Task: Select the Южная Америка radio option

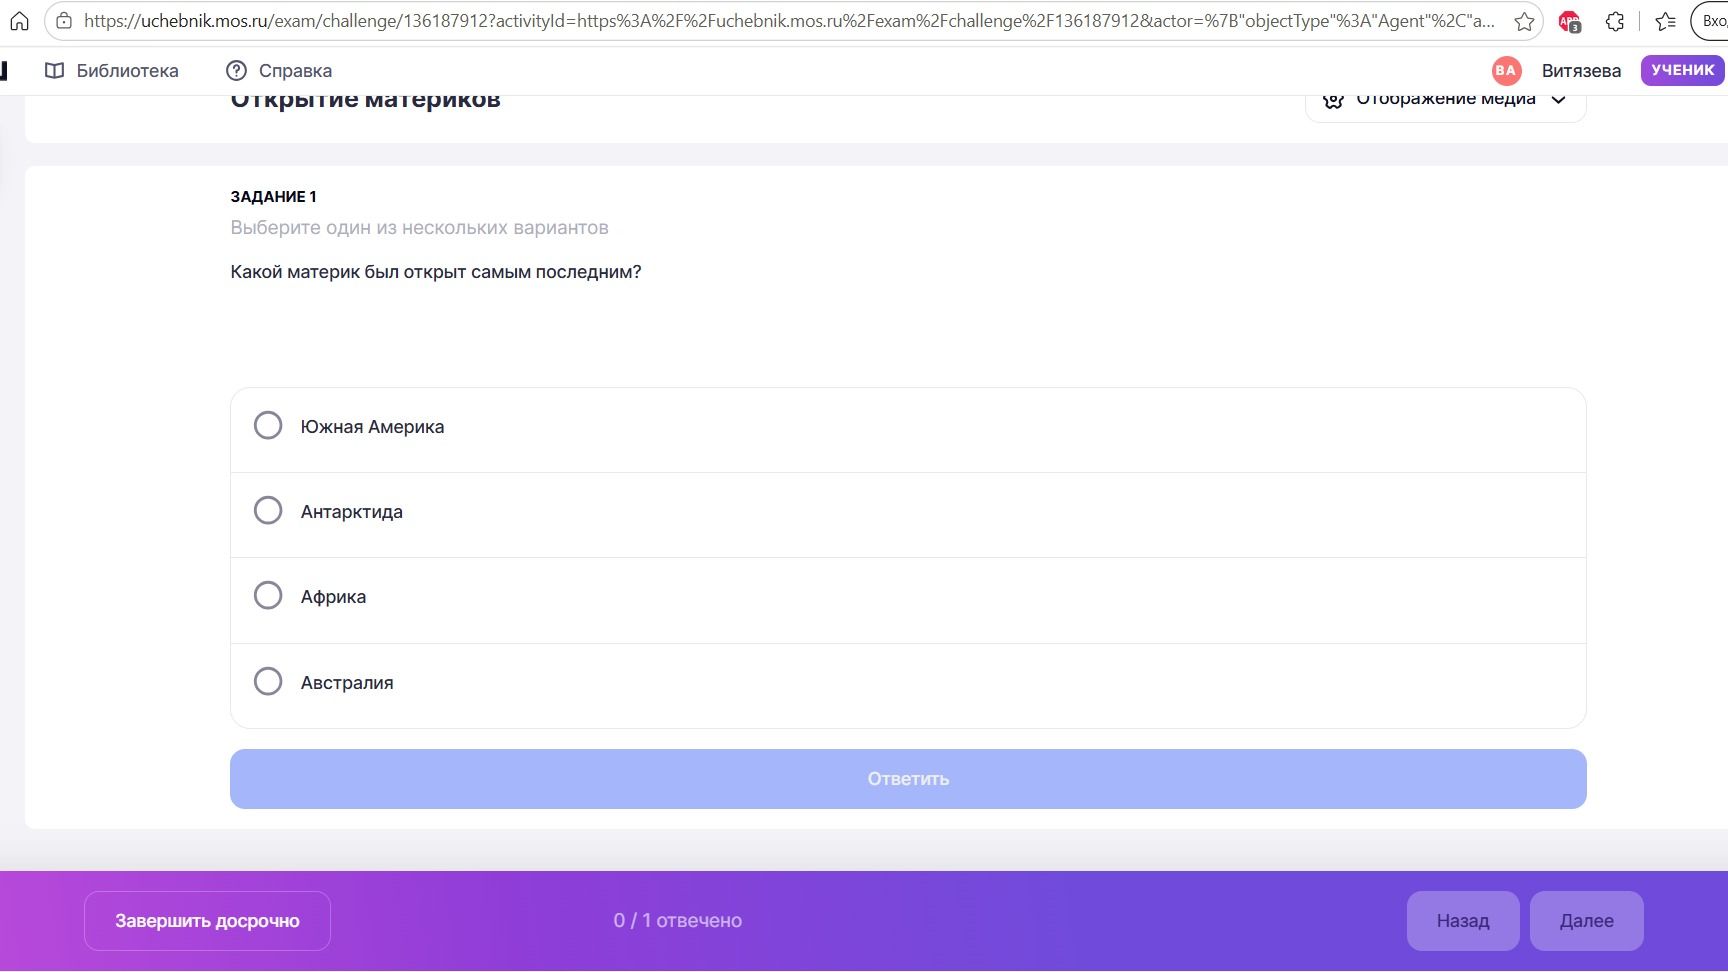Action: [268, 425]
